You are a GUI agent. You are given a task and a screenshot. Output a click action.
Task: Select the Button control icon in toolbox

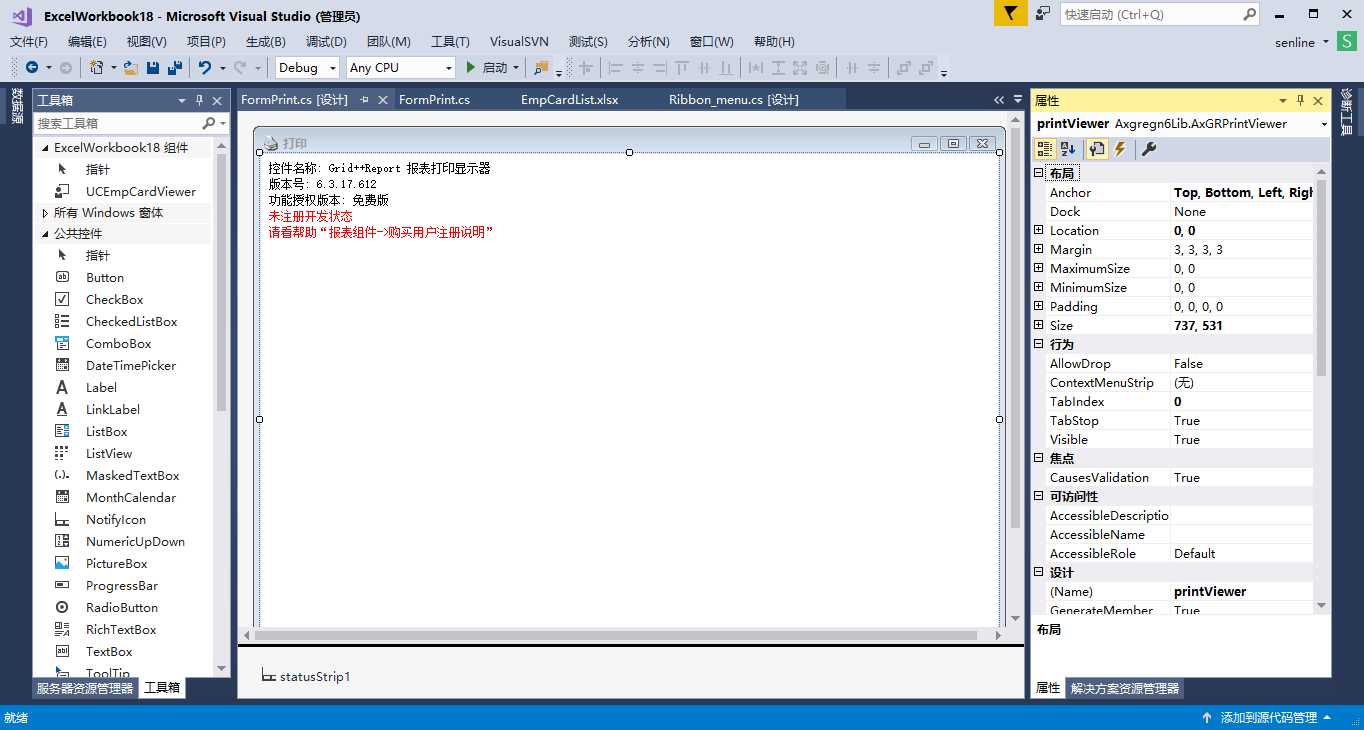coord(62,277)
